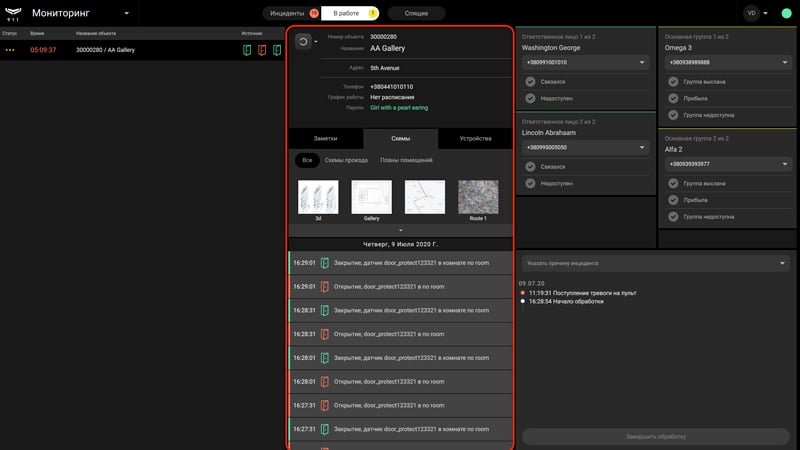The height and width of the screenshot is (450, 800).
Task: Check "Связался" for Washington George
Action: click(531, 82)
